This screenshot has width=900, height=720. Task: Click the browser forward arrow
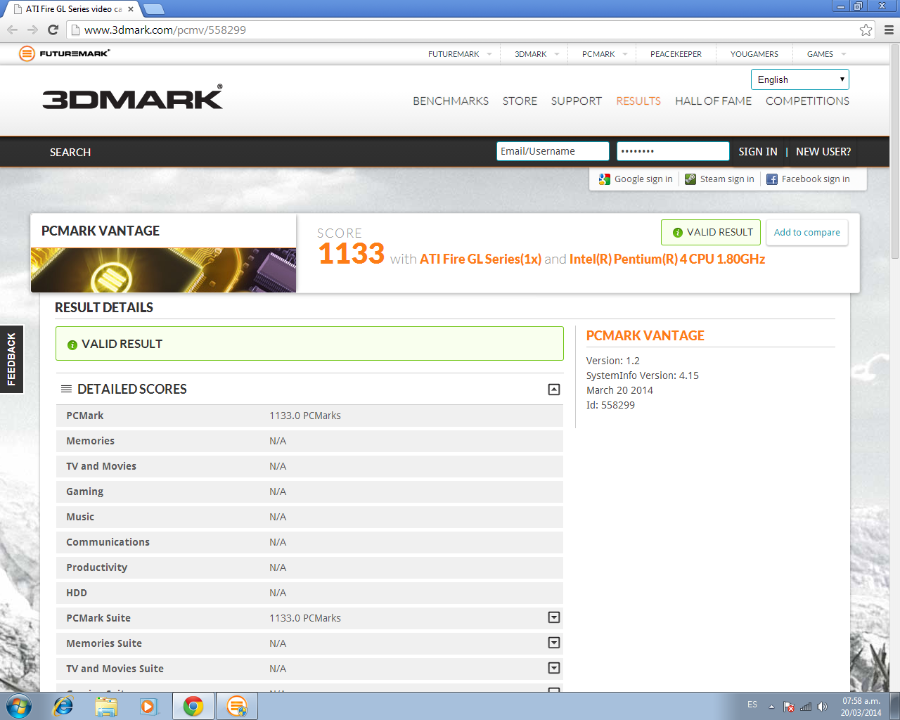tap(33, 30)
